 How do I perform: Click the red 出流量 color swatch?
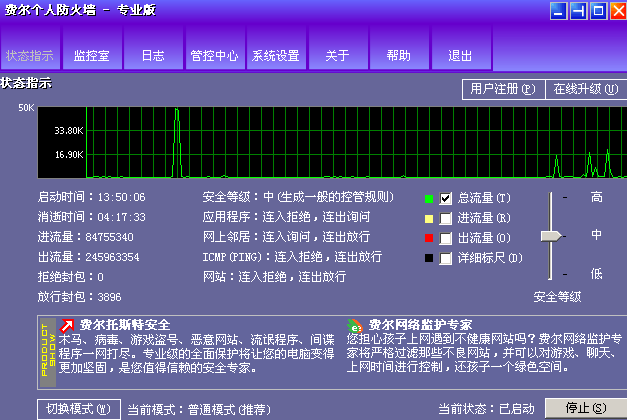coord(429,238)
